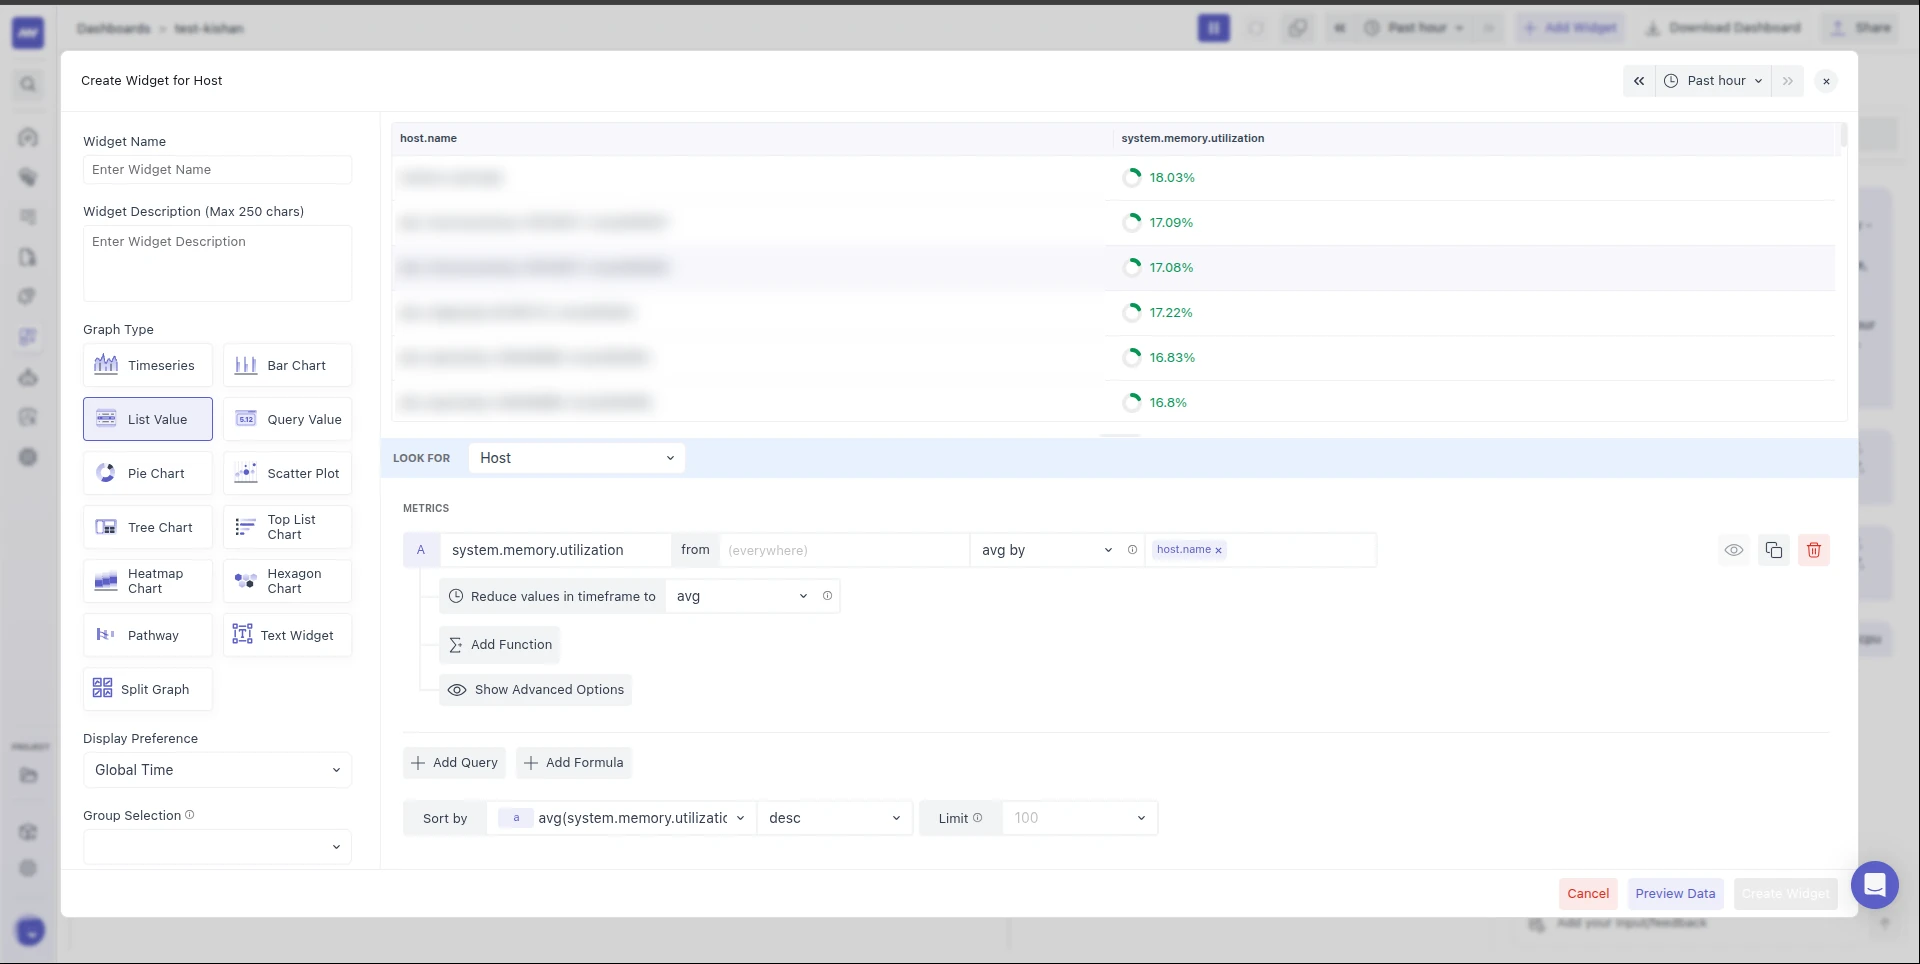This screenshot has height=964, width=1920.
Task: Remove the host.name group-by tag
Action: [1218, 550]
